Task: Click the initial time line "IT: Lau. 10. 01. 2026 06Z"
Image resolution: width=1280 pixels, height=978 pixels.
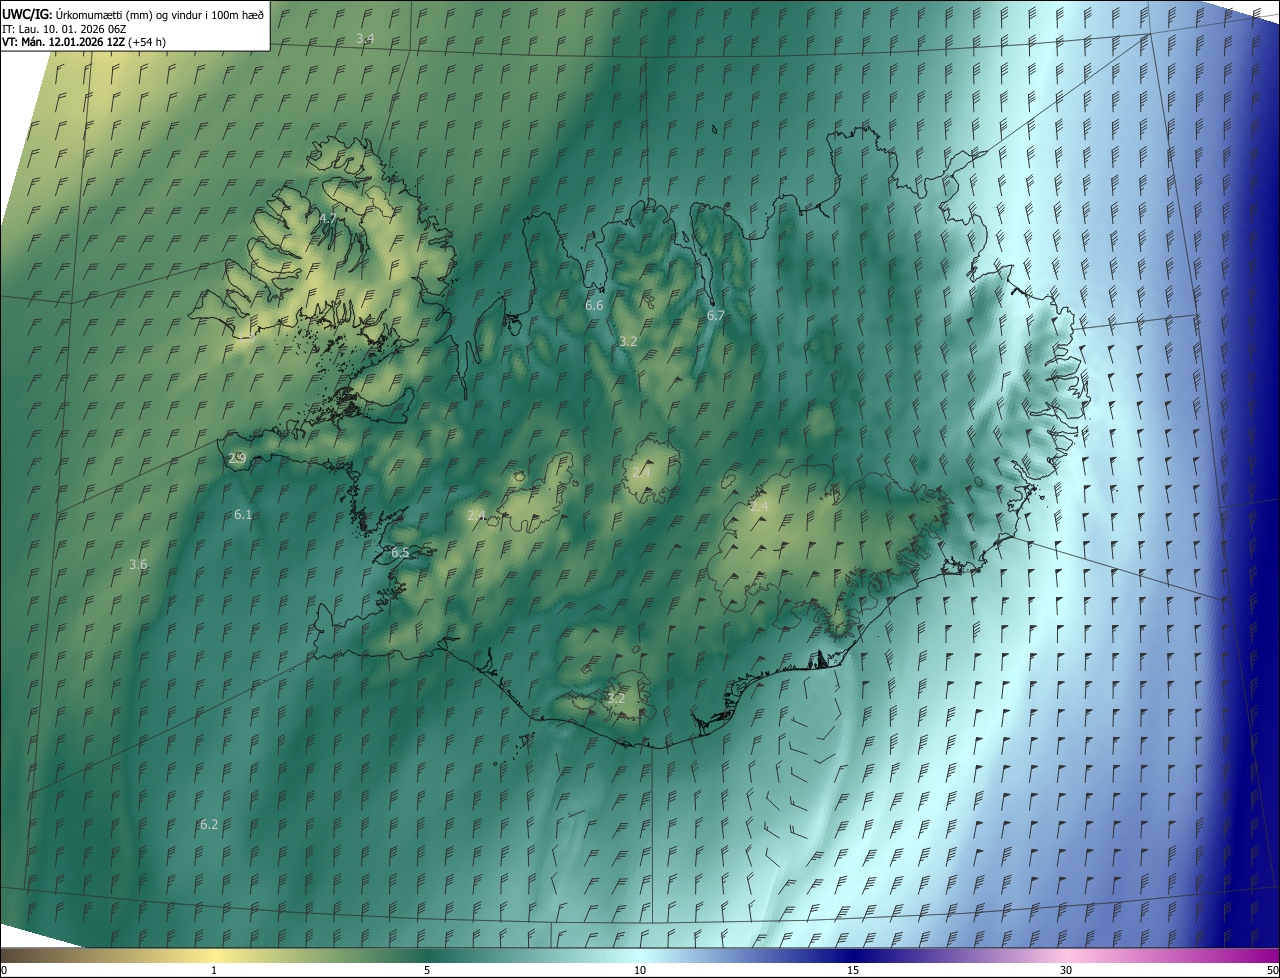Action: coord(64,29)
